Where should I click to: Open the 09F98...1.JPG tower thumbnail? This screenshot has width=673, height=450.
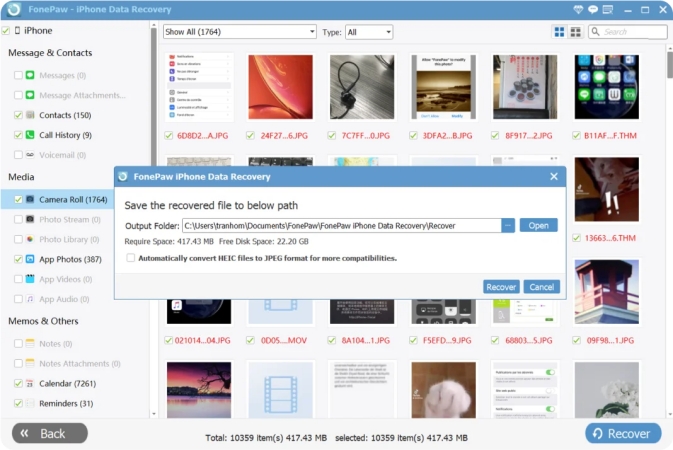pyautogui.click(x=606, y=292)
